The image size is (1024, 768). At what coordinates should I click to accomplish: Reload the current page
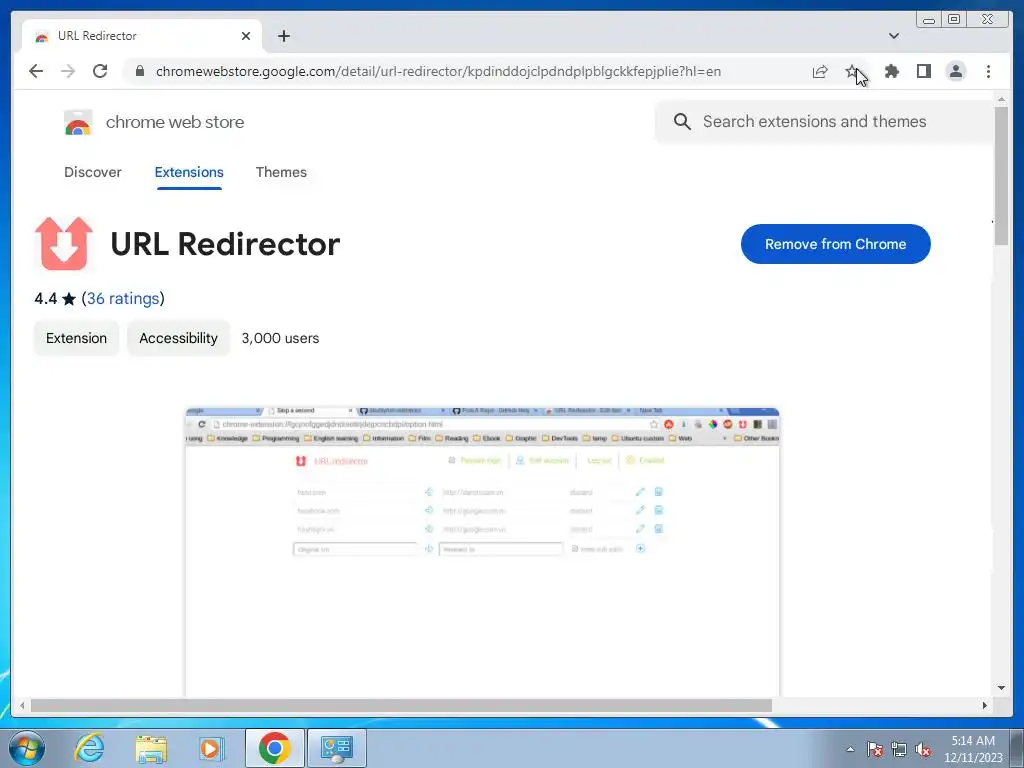pos(100,71)
